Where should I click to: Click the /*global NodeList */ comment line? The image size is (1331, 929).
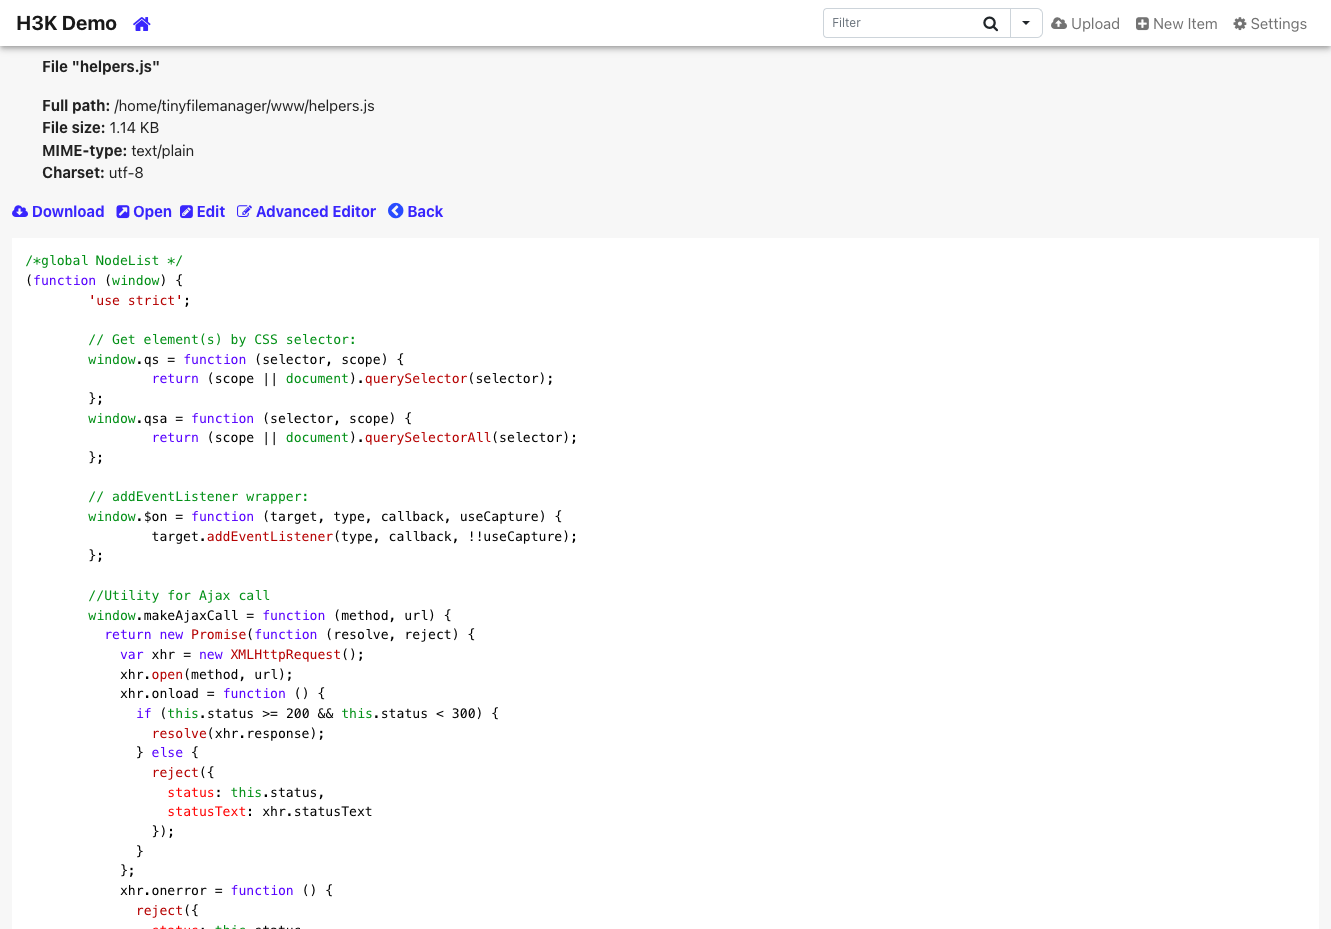(x=104, y=261)
